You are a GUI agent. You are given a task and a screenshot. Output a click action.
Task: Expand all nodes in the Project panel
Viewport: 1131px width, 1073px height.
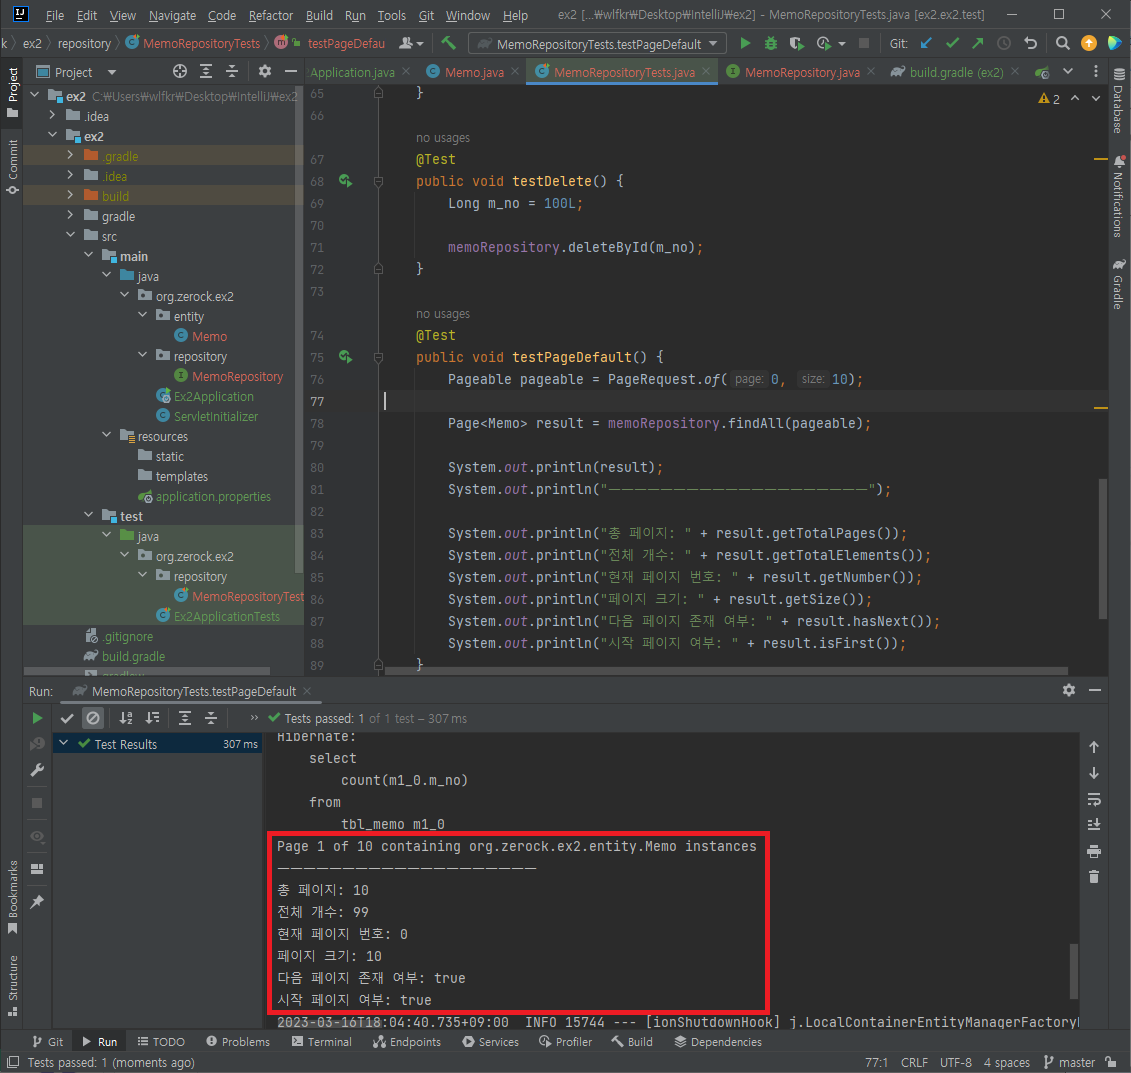pos(206,71)
